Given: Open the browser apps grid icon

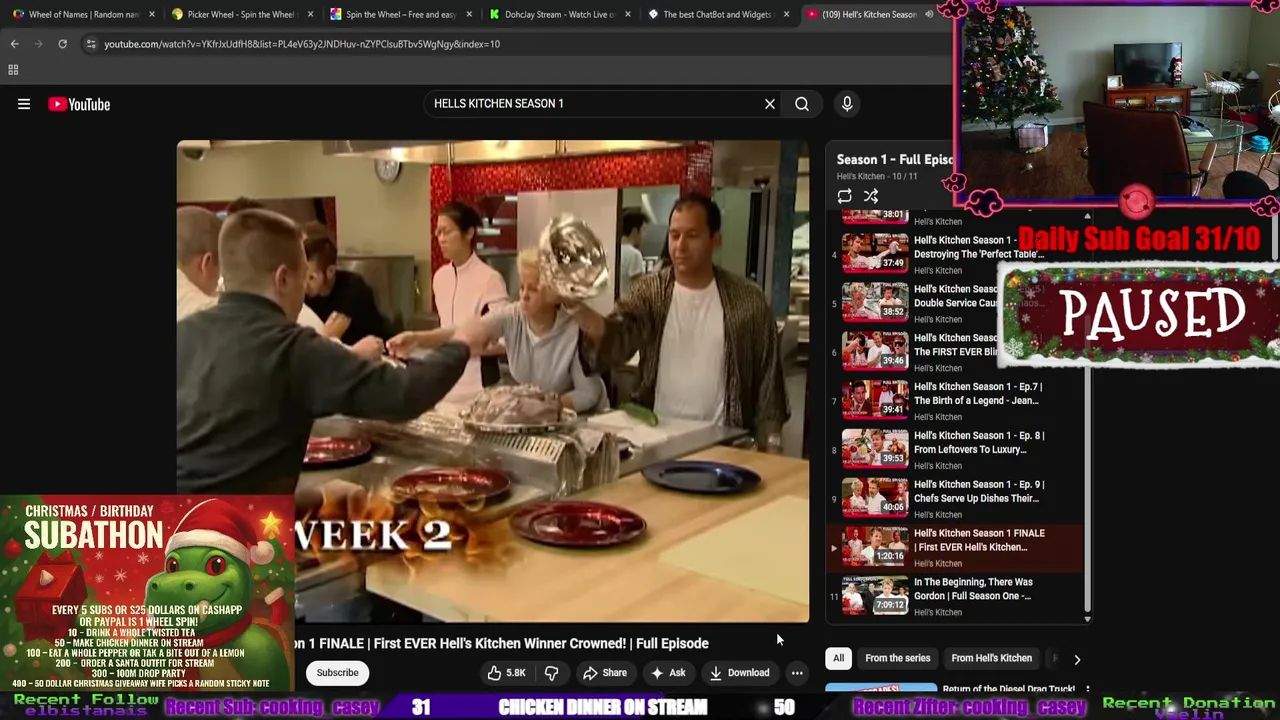Looking at the screenshot, I should (13, 70).
